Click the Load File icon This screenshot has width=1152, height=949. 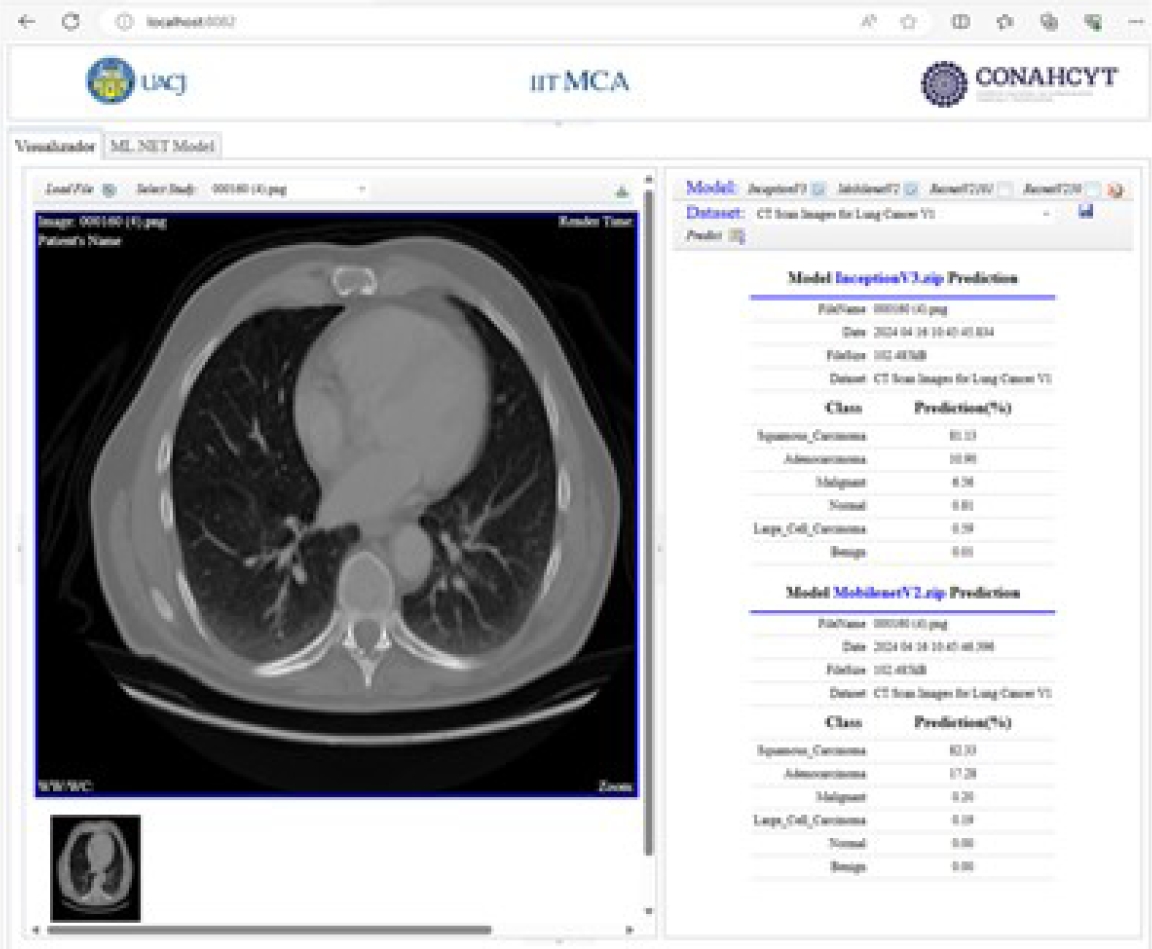[x=109, y=190]
